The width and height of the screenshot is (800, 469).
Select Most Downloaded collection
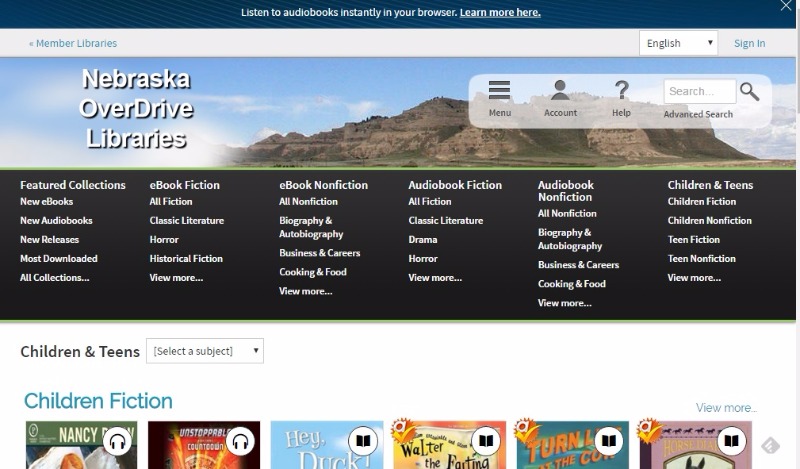tap(59, 258)
